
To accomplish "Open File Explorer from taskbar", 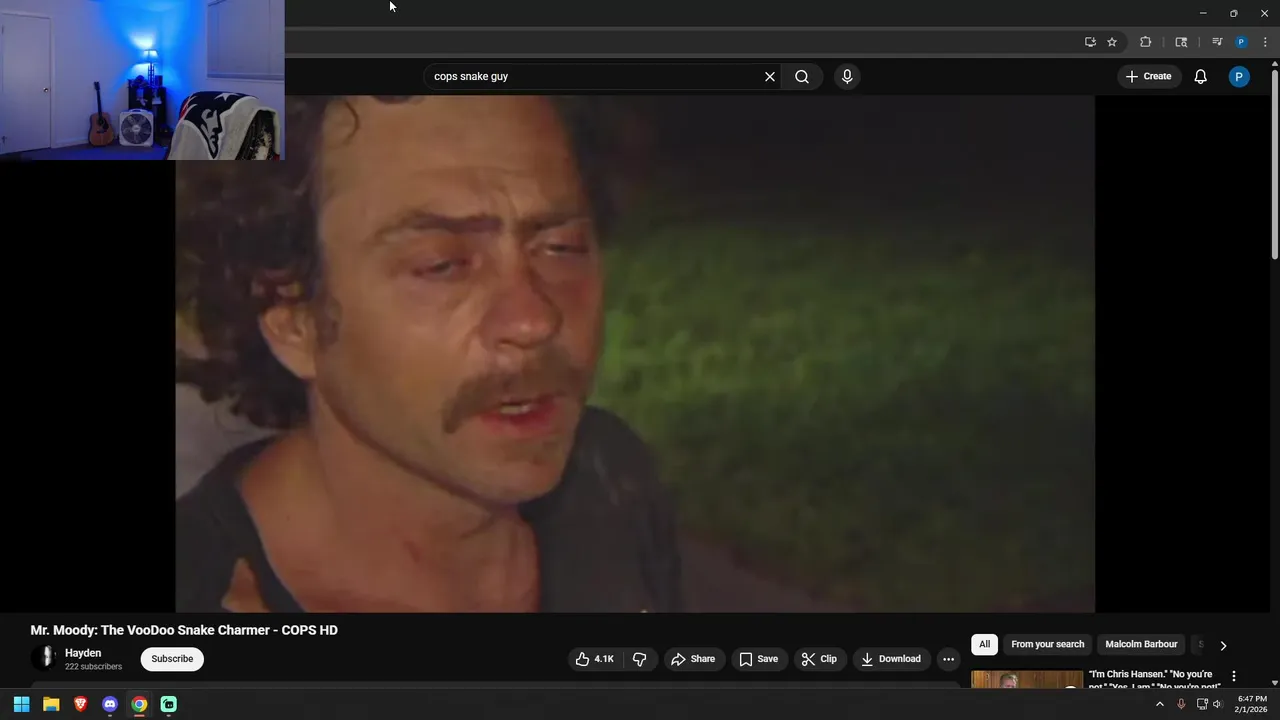I will click(x=51, y=704).
